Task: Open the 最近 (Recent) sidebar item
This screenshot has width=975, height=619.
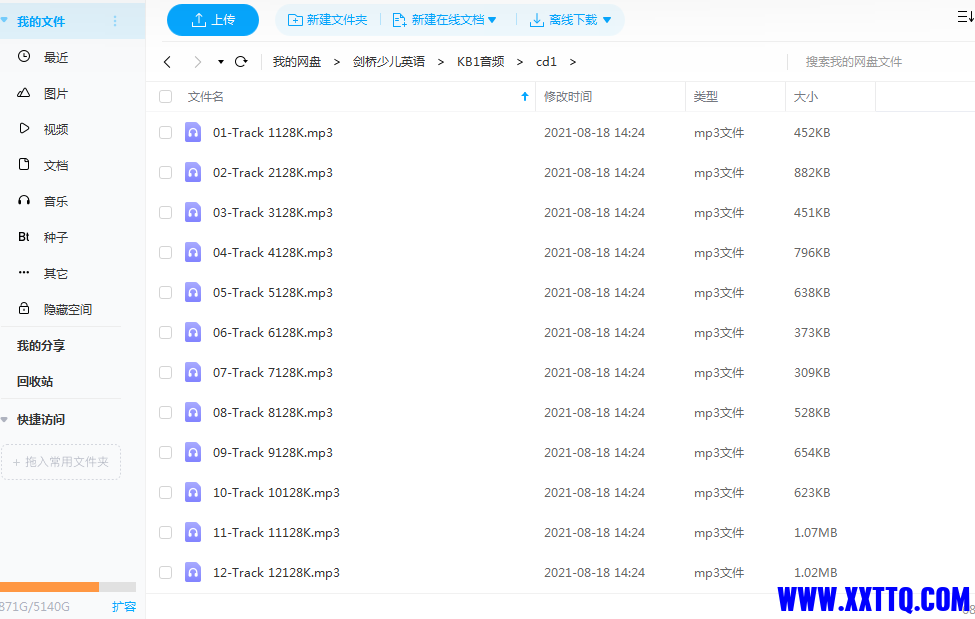Action: pyautogui.click(x=56, y=57)
